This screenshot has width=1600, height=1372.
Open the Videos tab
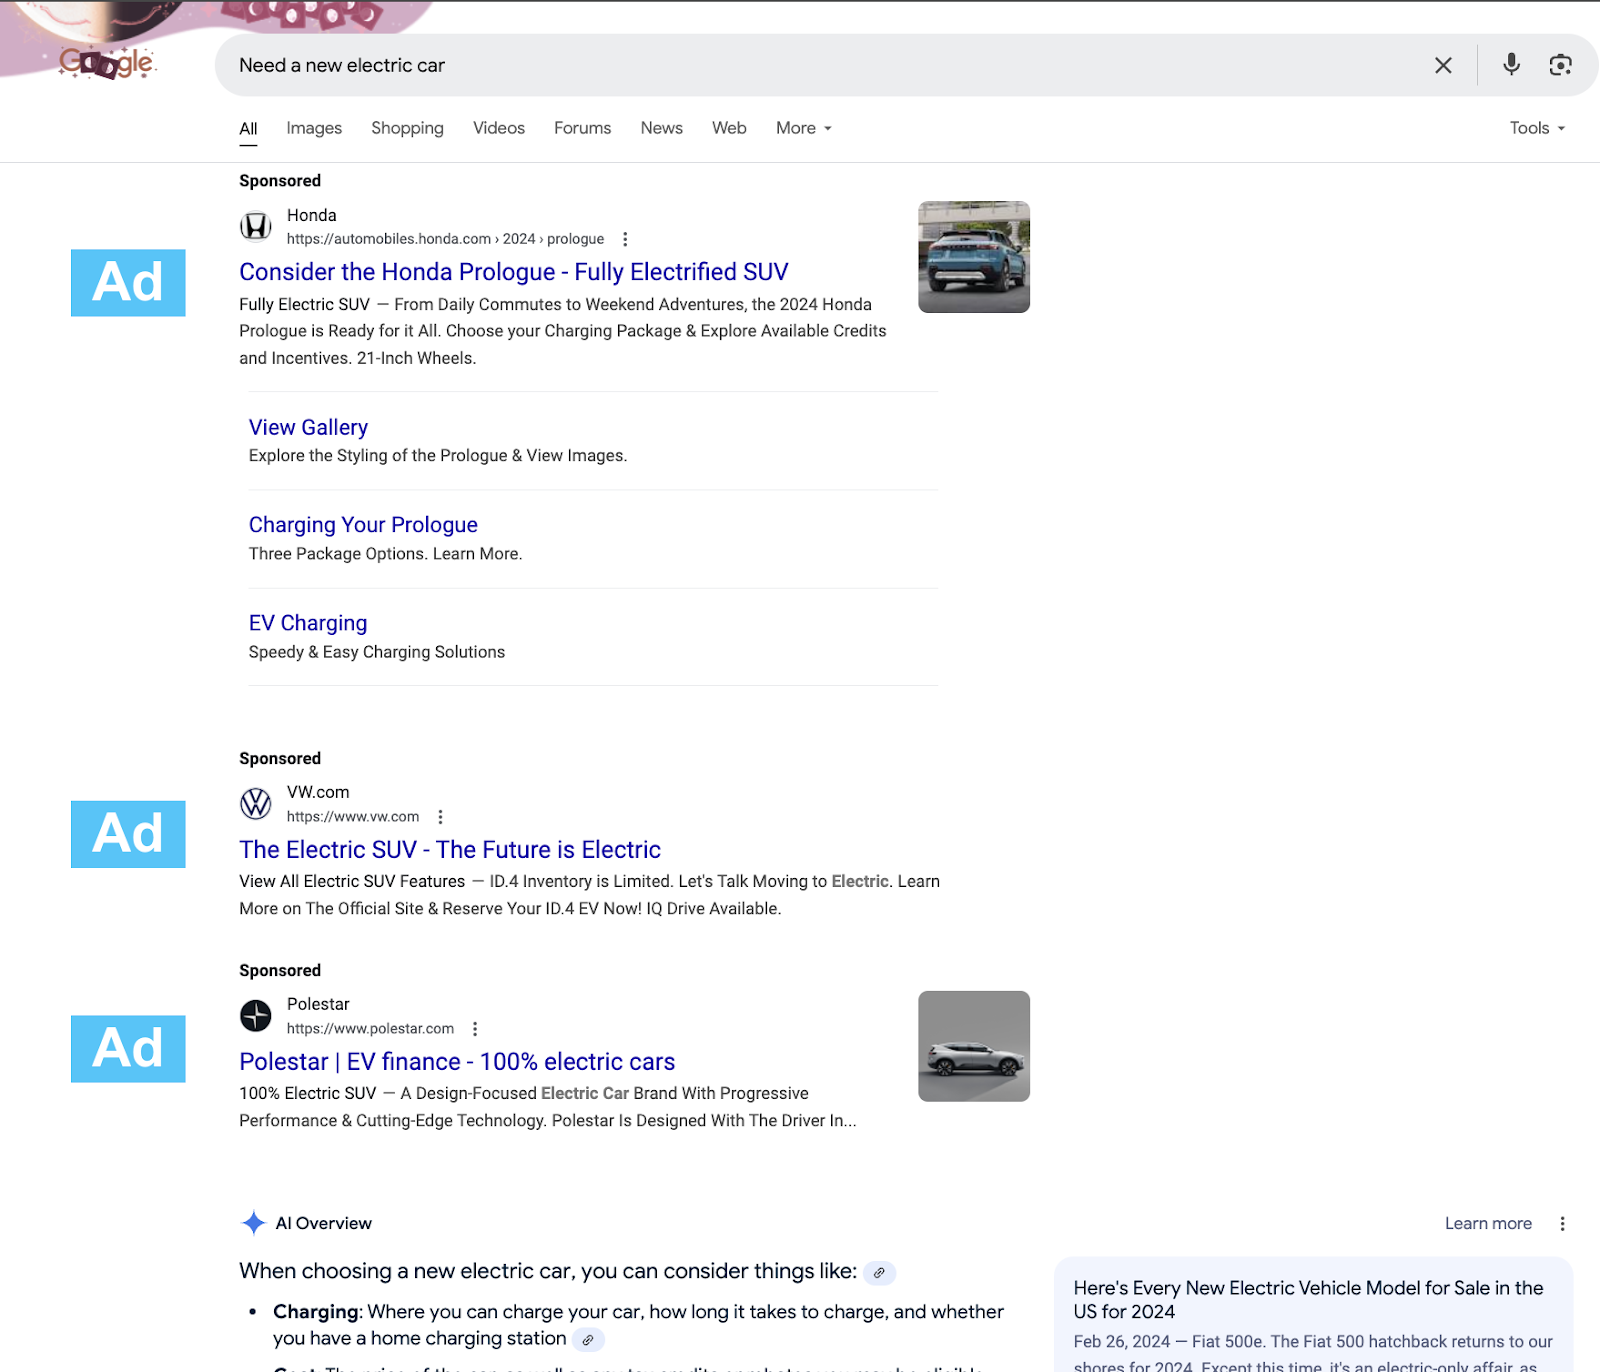pyautogui.click(x=499, y=128)
